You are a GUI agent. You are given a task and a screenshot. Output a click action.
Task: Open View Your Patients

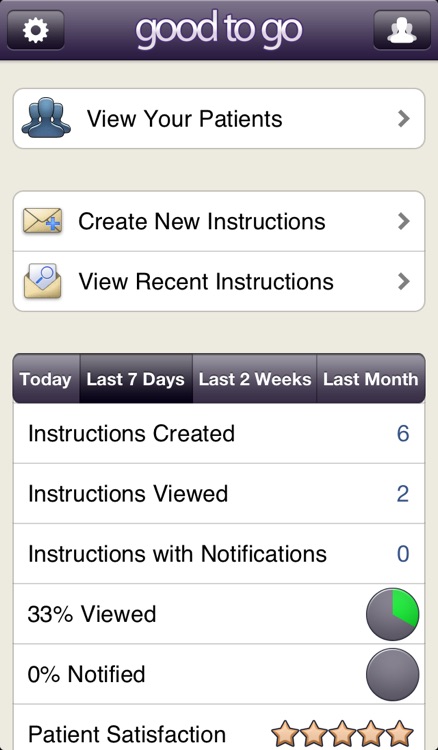(x=219, y=119)
